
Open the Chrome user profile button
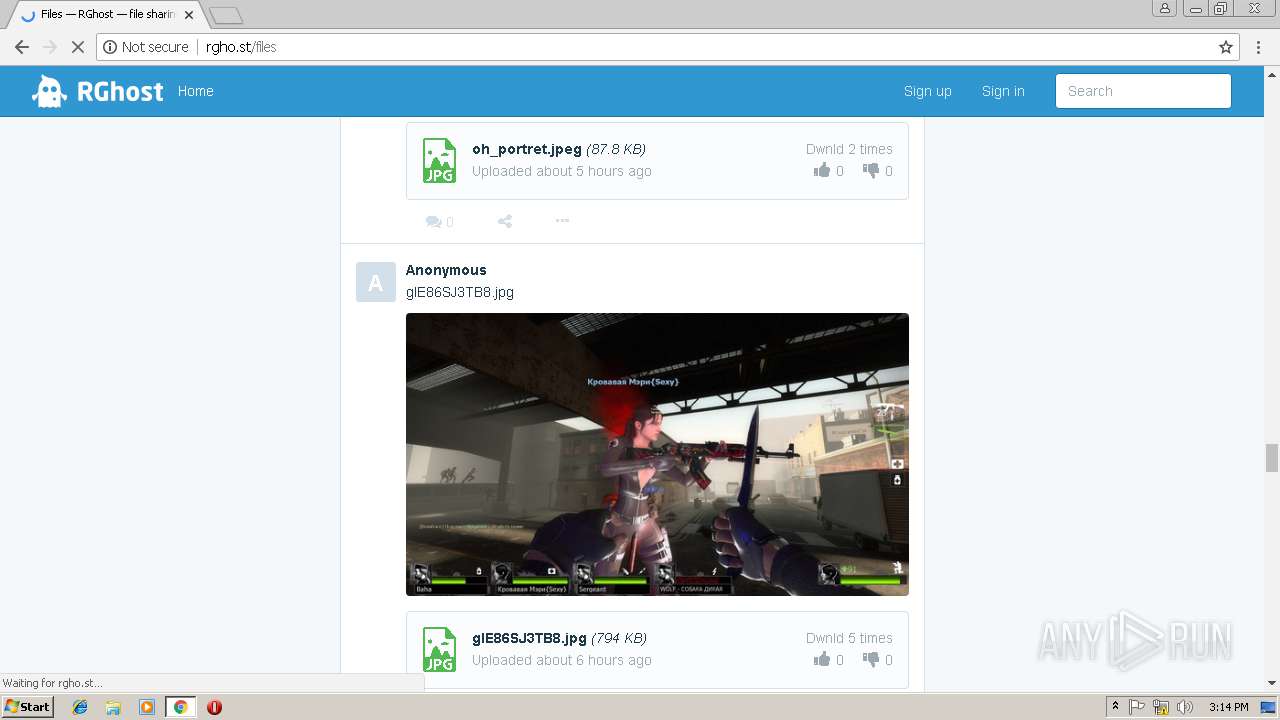[1165, 8]
